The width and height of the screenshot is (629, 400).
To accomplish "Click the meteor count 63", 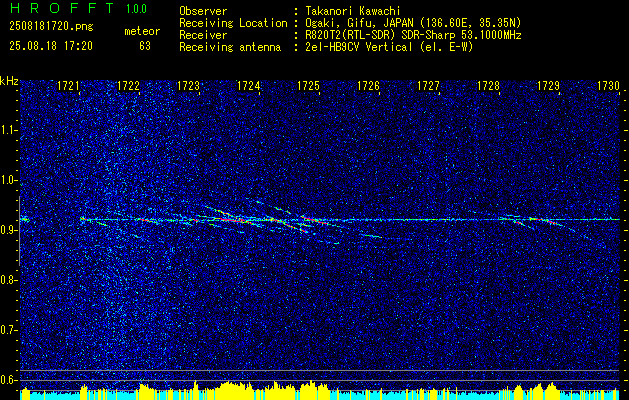I will 145,46.
